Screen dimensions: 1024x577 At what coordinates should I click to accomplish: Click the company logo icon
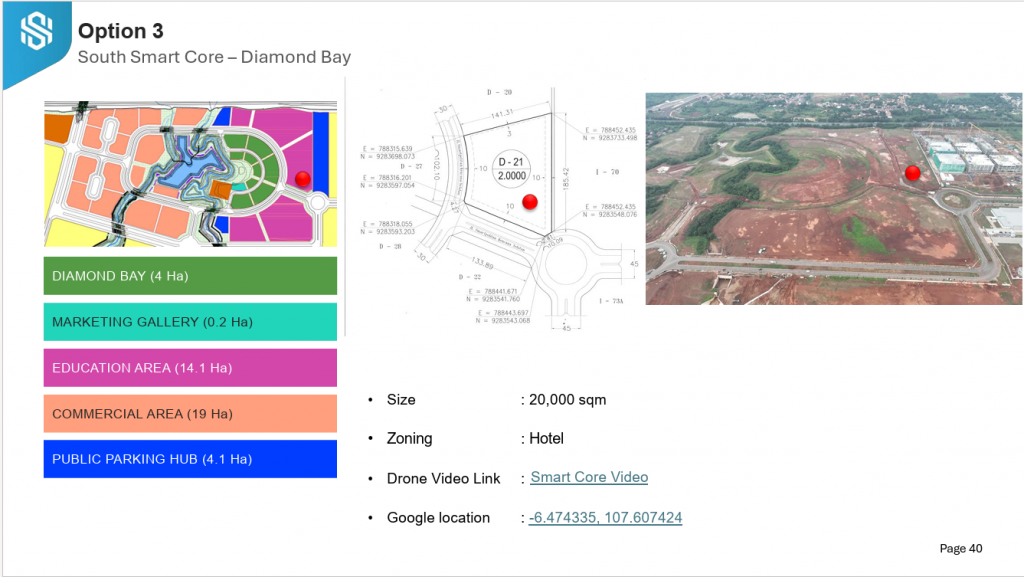(x=37, y=31)
